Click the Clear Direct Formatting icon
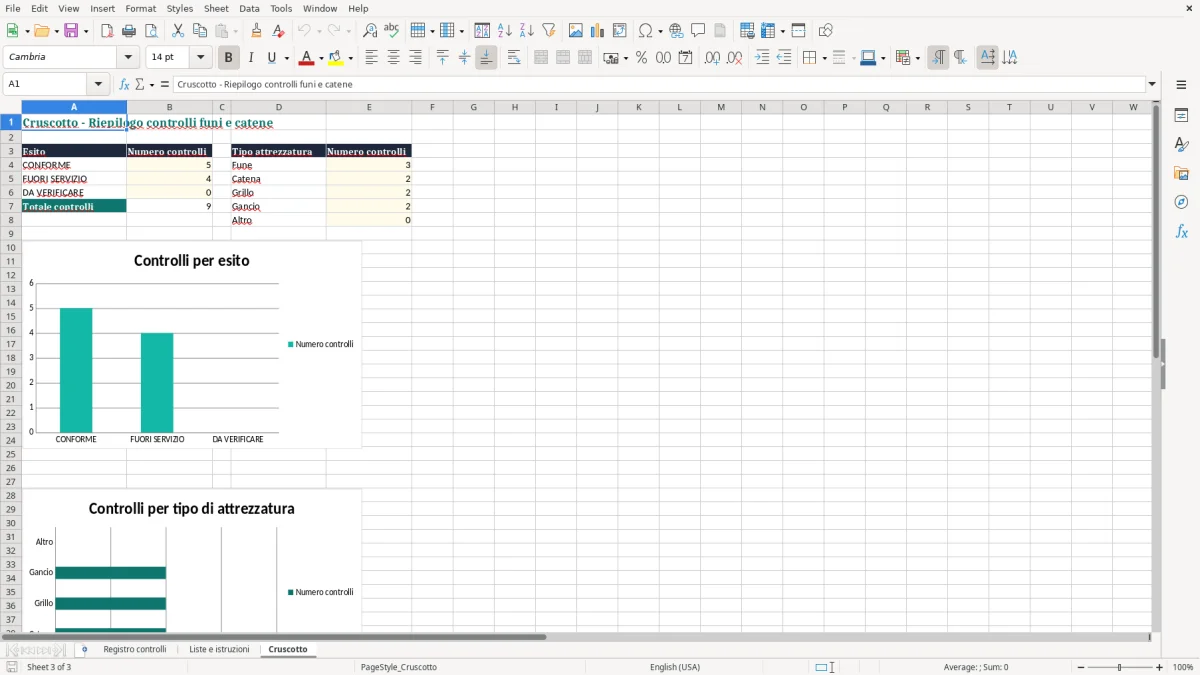The height and width of the screenshot is (675, 1200). tap(279, 31)
